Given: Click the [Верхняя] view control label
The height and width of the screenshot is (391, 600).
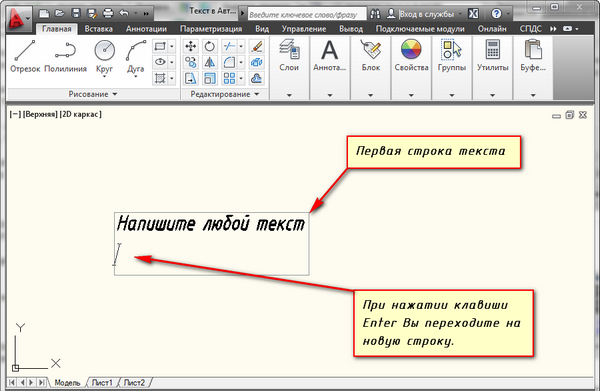Looking at the screenshot, I should 40,114.
